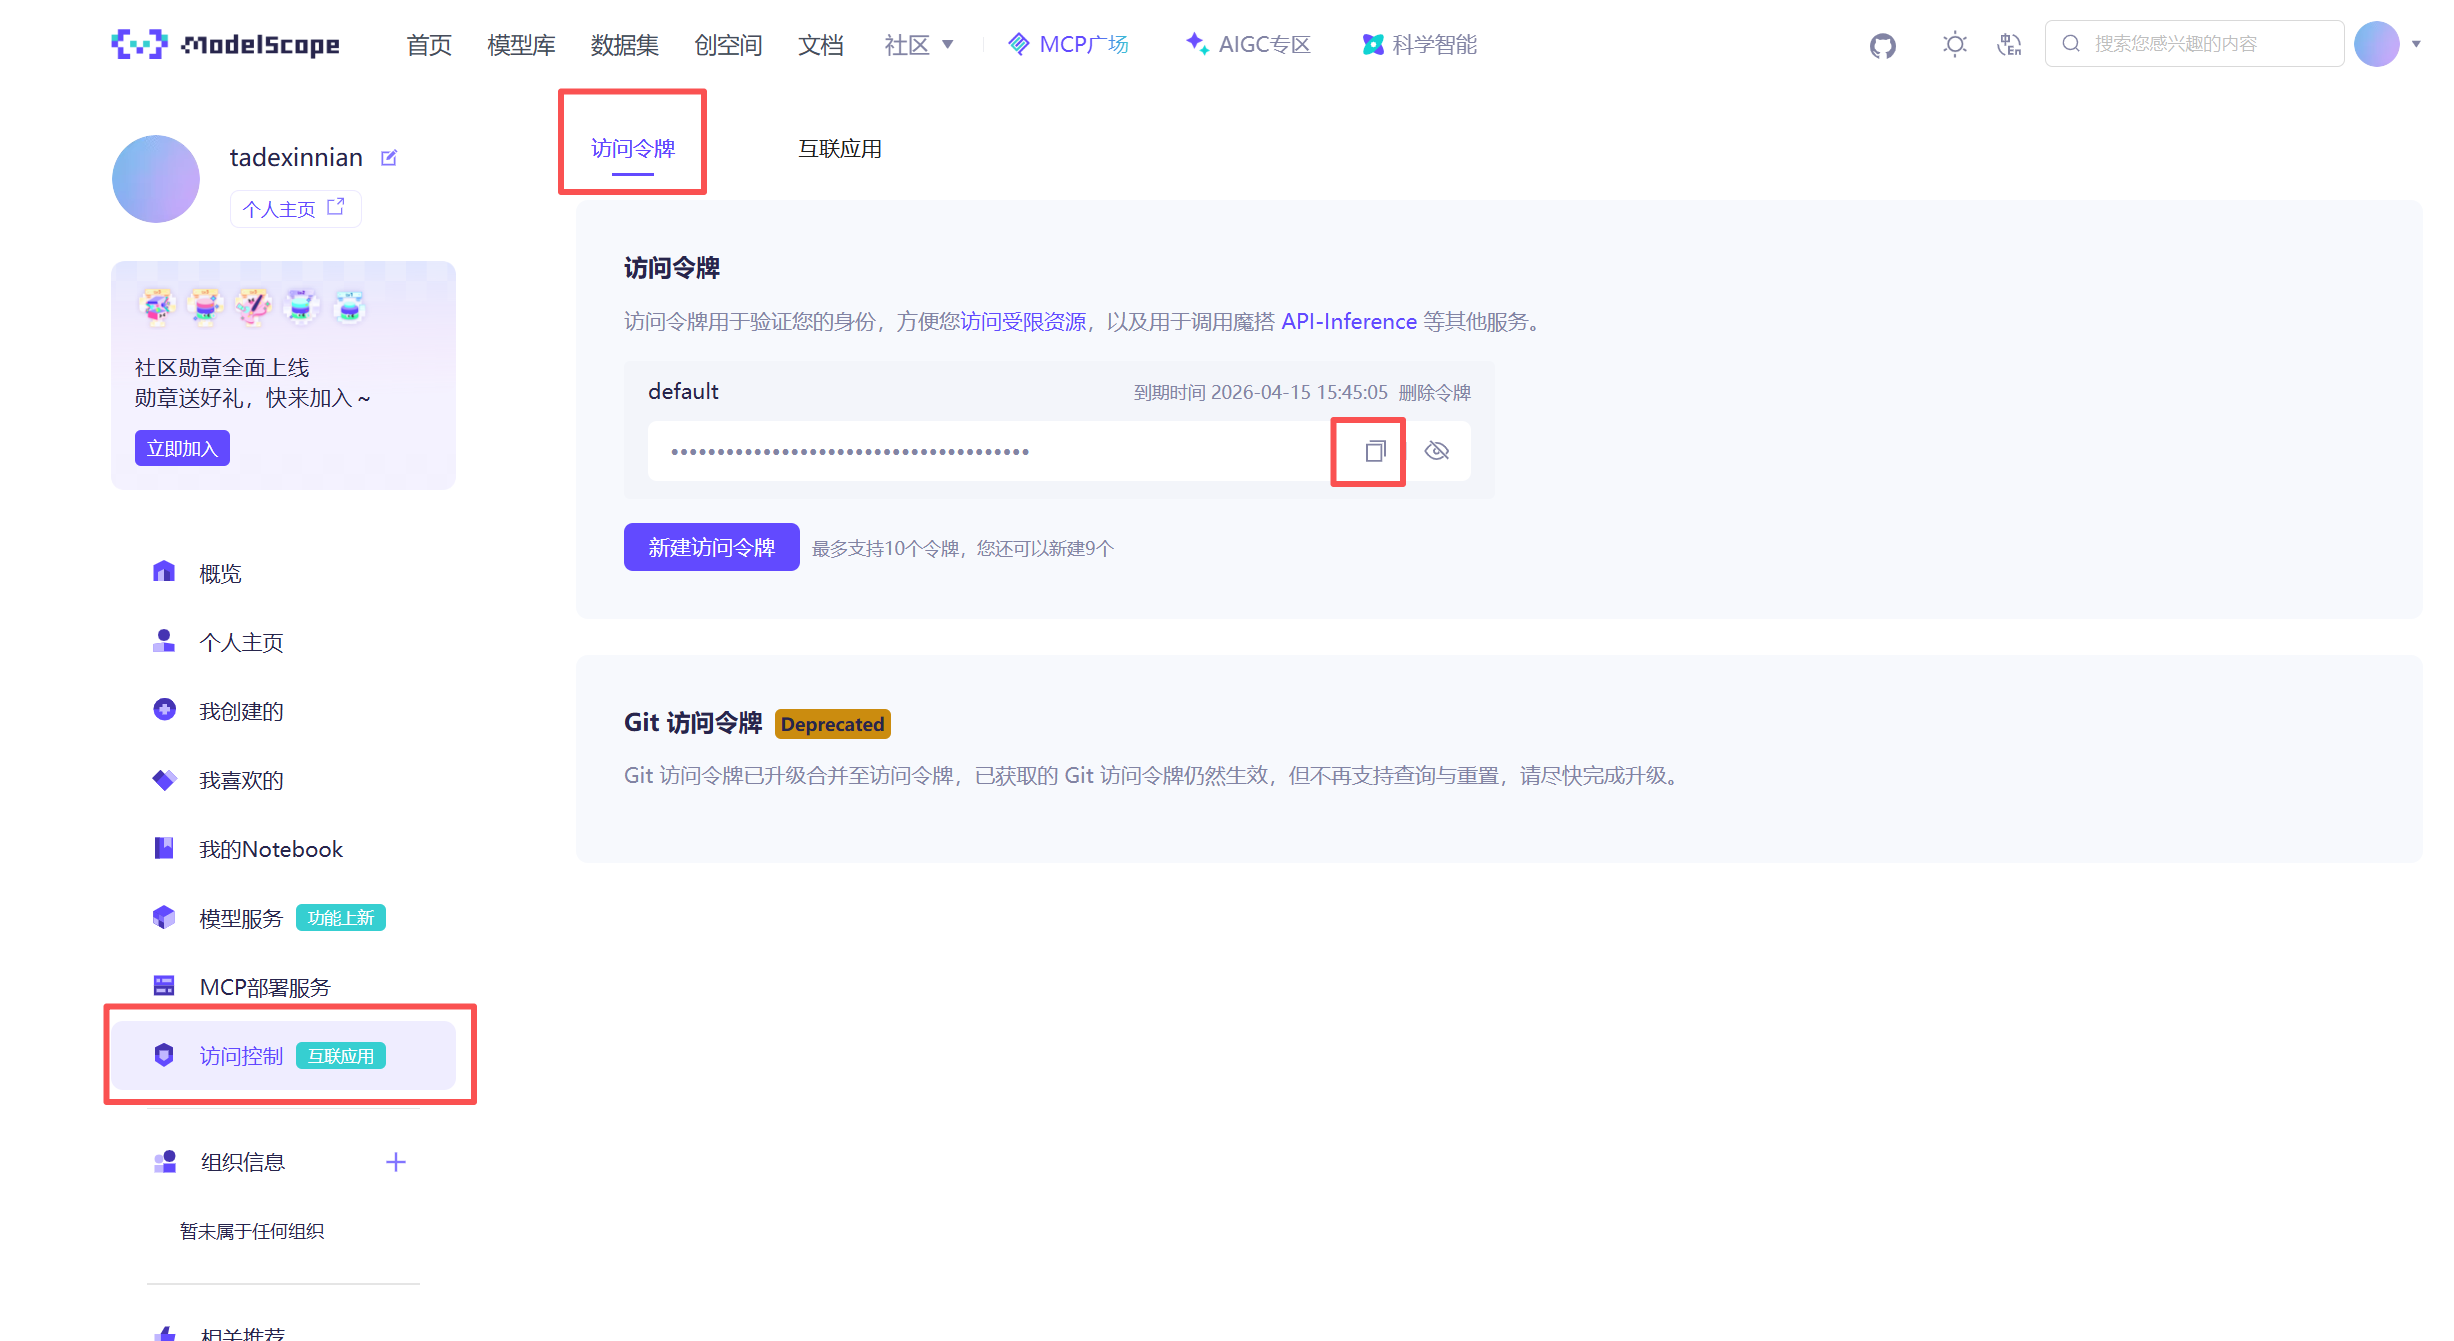Open 概览 sidebar item
Image resolution: width=2454 pixels, height=1341 pixels.
click(220, 574)
